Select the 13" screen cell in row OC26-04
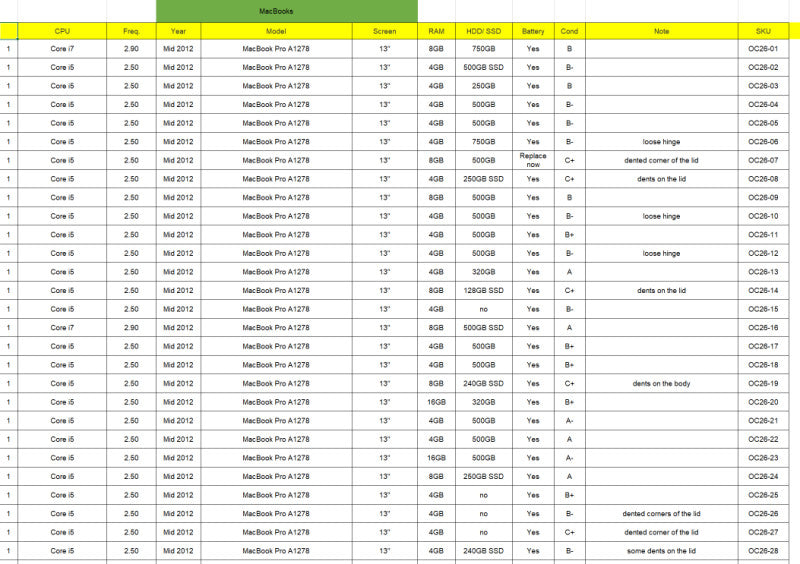 [385, 105]
